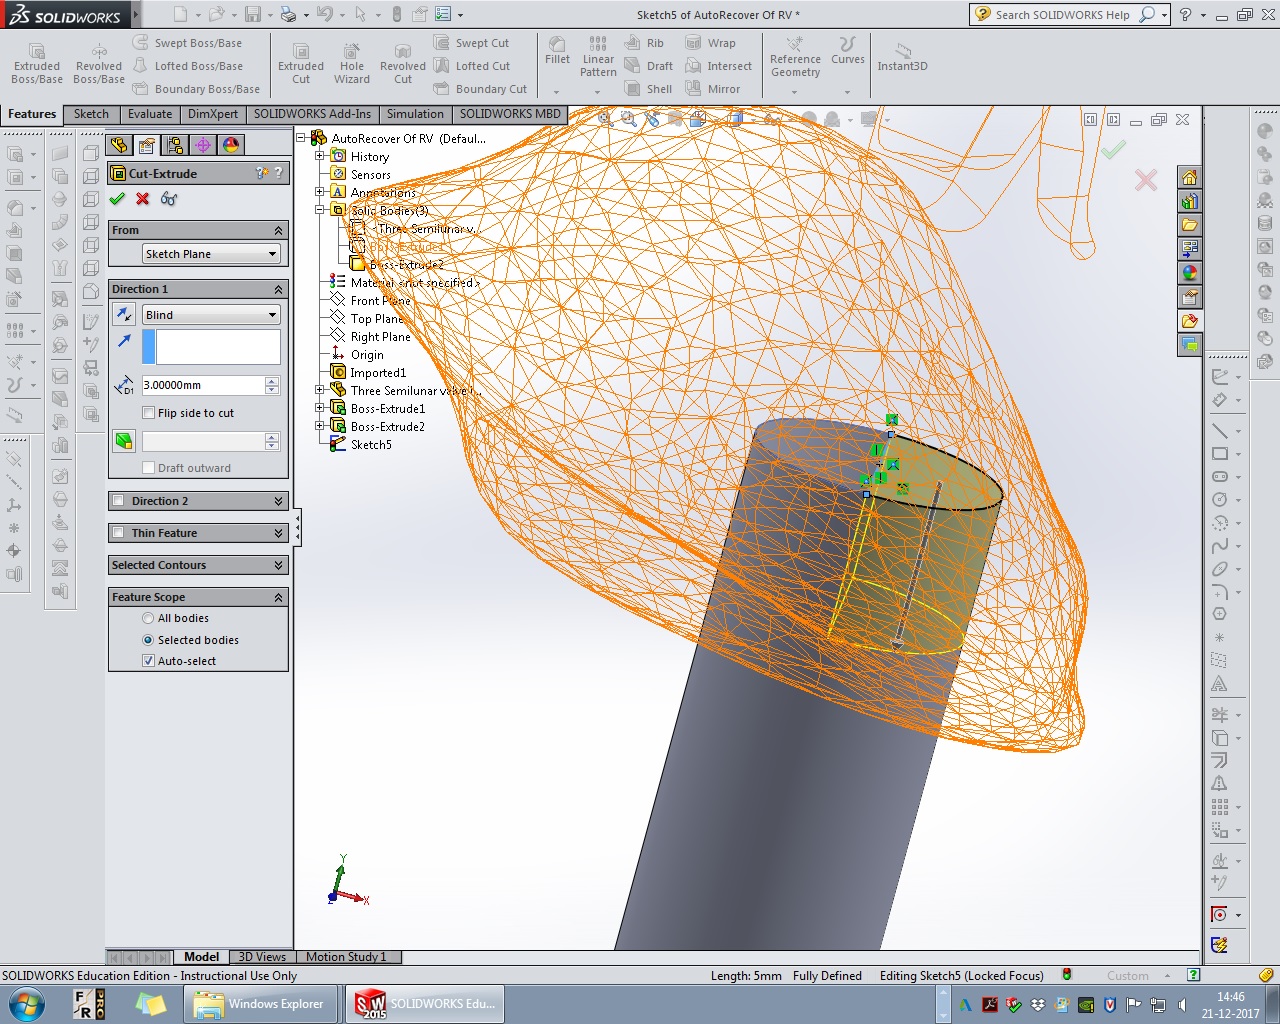Screen dimensions: 1280x1024
Task: Expand the Selected Contours section
Action: coord(198,565)
